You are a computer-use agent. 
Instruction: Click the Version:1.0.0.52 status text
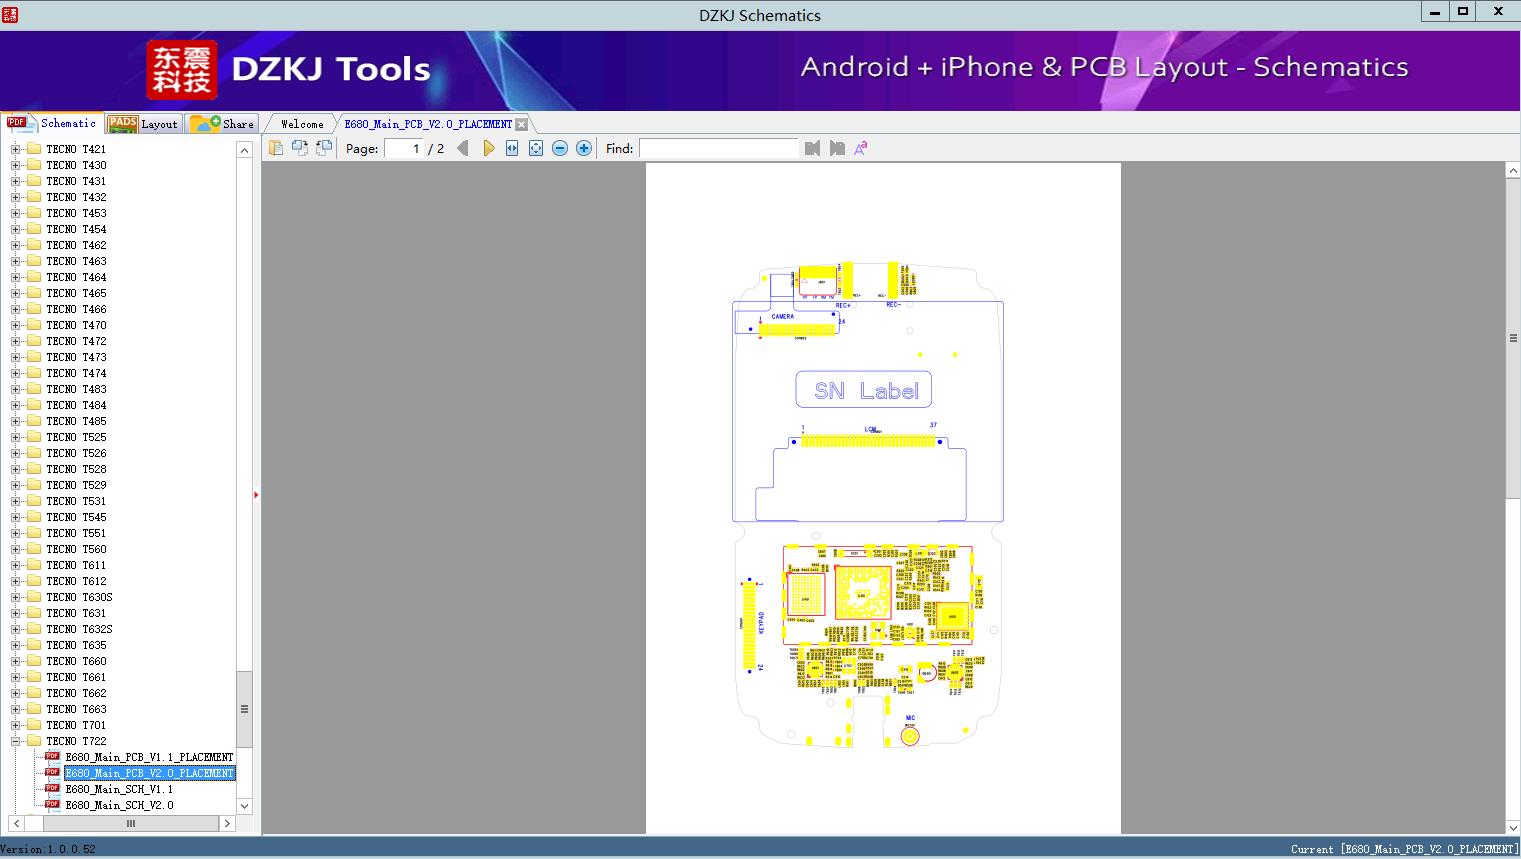[x=48, y=849]
